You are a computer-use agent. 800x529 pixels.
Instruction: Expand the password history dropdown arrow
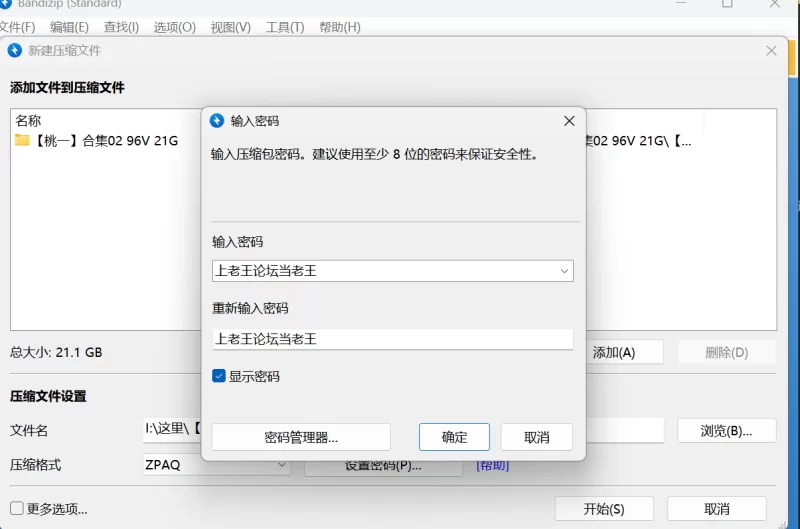point(564,271)
